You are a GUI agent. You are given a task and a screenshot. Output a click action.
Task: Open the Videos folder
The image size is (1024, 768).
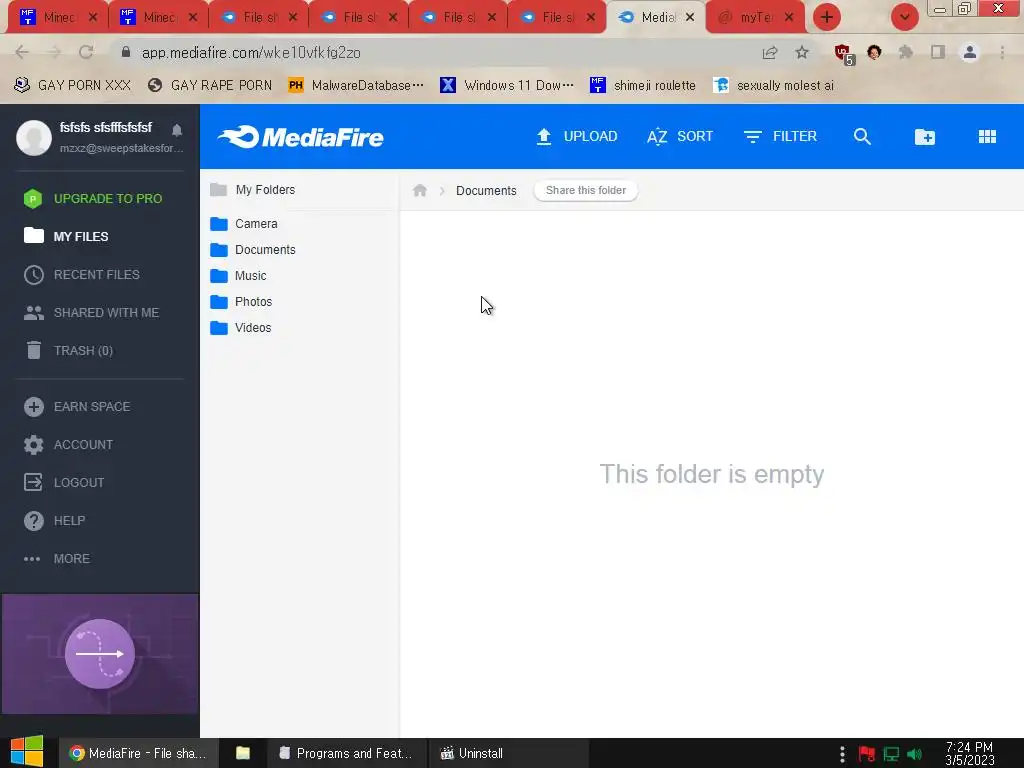point(241,328)
